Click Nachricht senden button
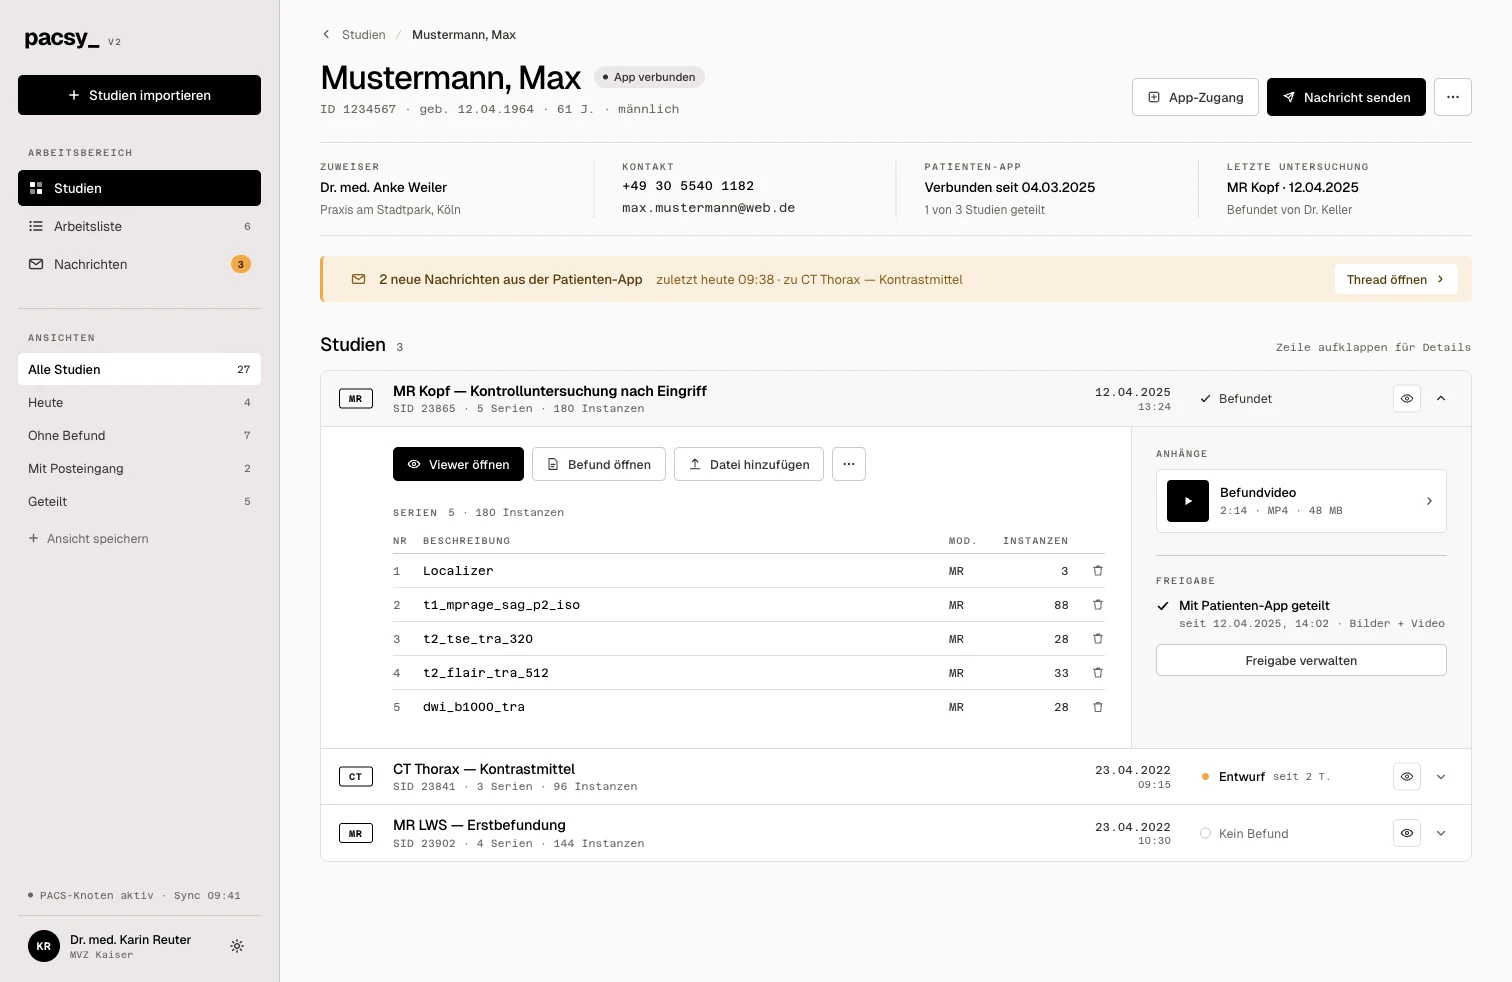The image size is (1512, 982). [x=1346, y=97]
